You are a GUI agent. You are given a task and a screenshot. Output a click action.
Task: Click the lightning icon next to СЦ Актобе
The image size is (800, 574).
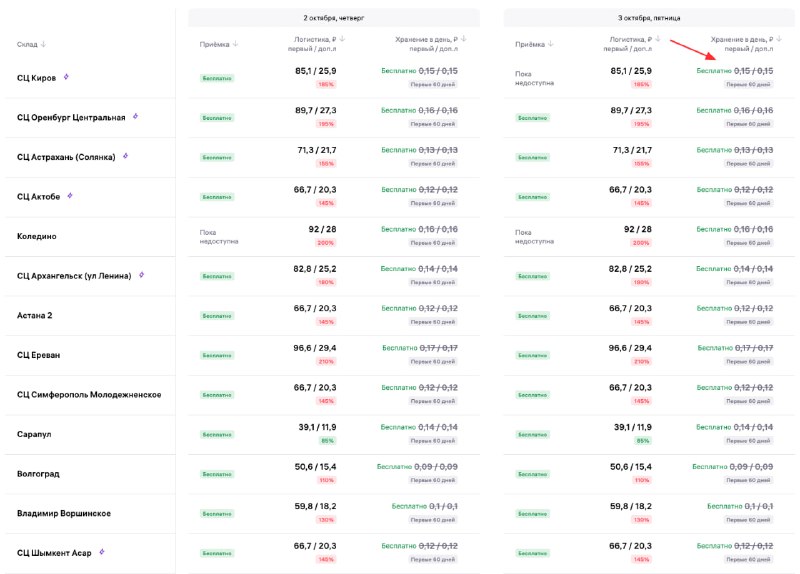click(70, 195)
